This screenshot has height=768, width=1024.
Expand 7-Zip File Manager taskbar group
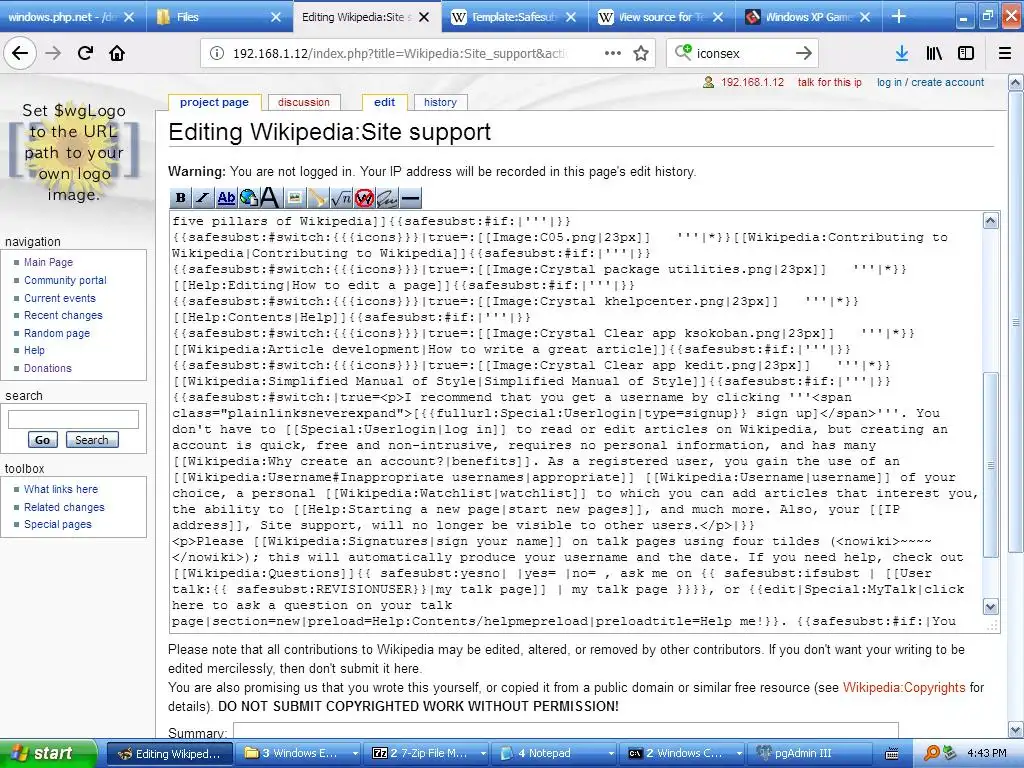point(428,754)
